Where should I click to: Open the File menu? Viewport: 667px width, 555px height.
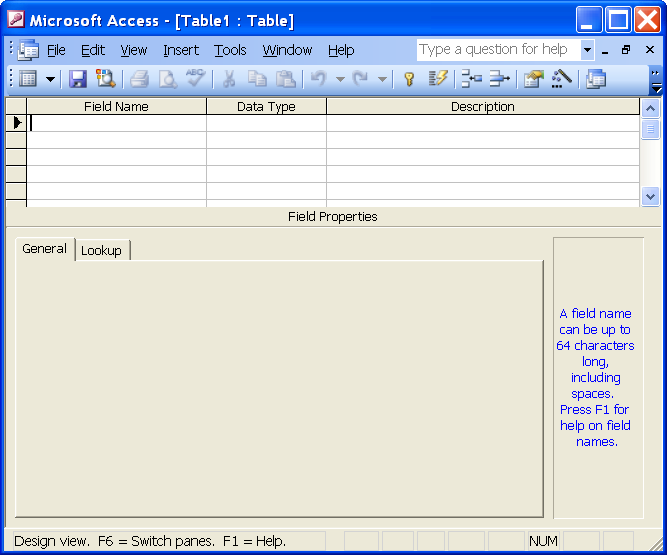coord(56,50)
